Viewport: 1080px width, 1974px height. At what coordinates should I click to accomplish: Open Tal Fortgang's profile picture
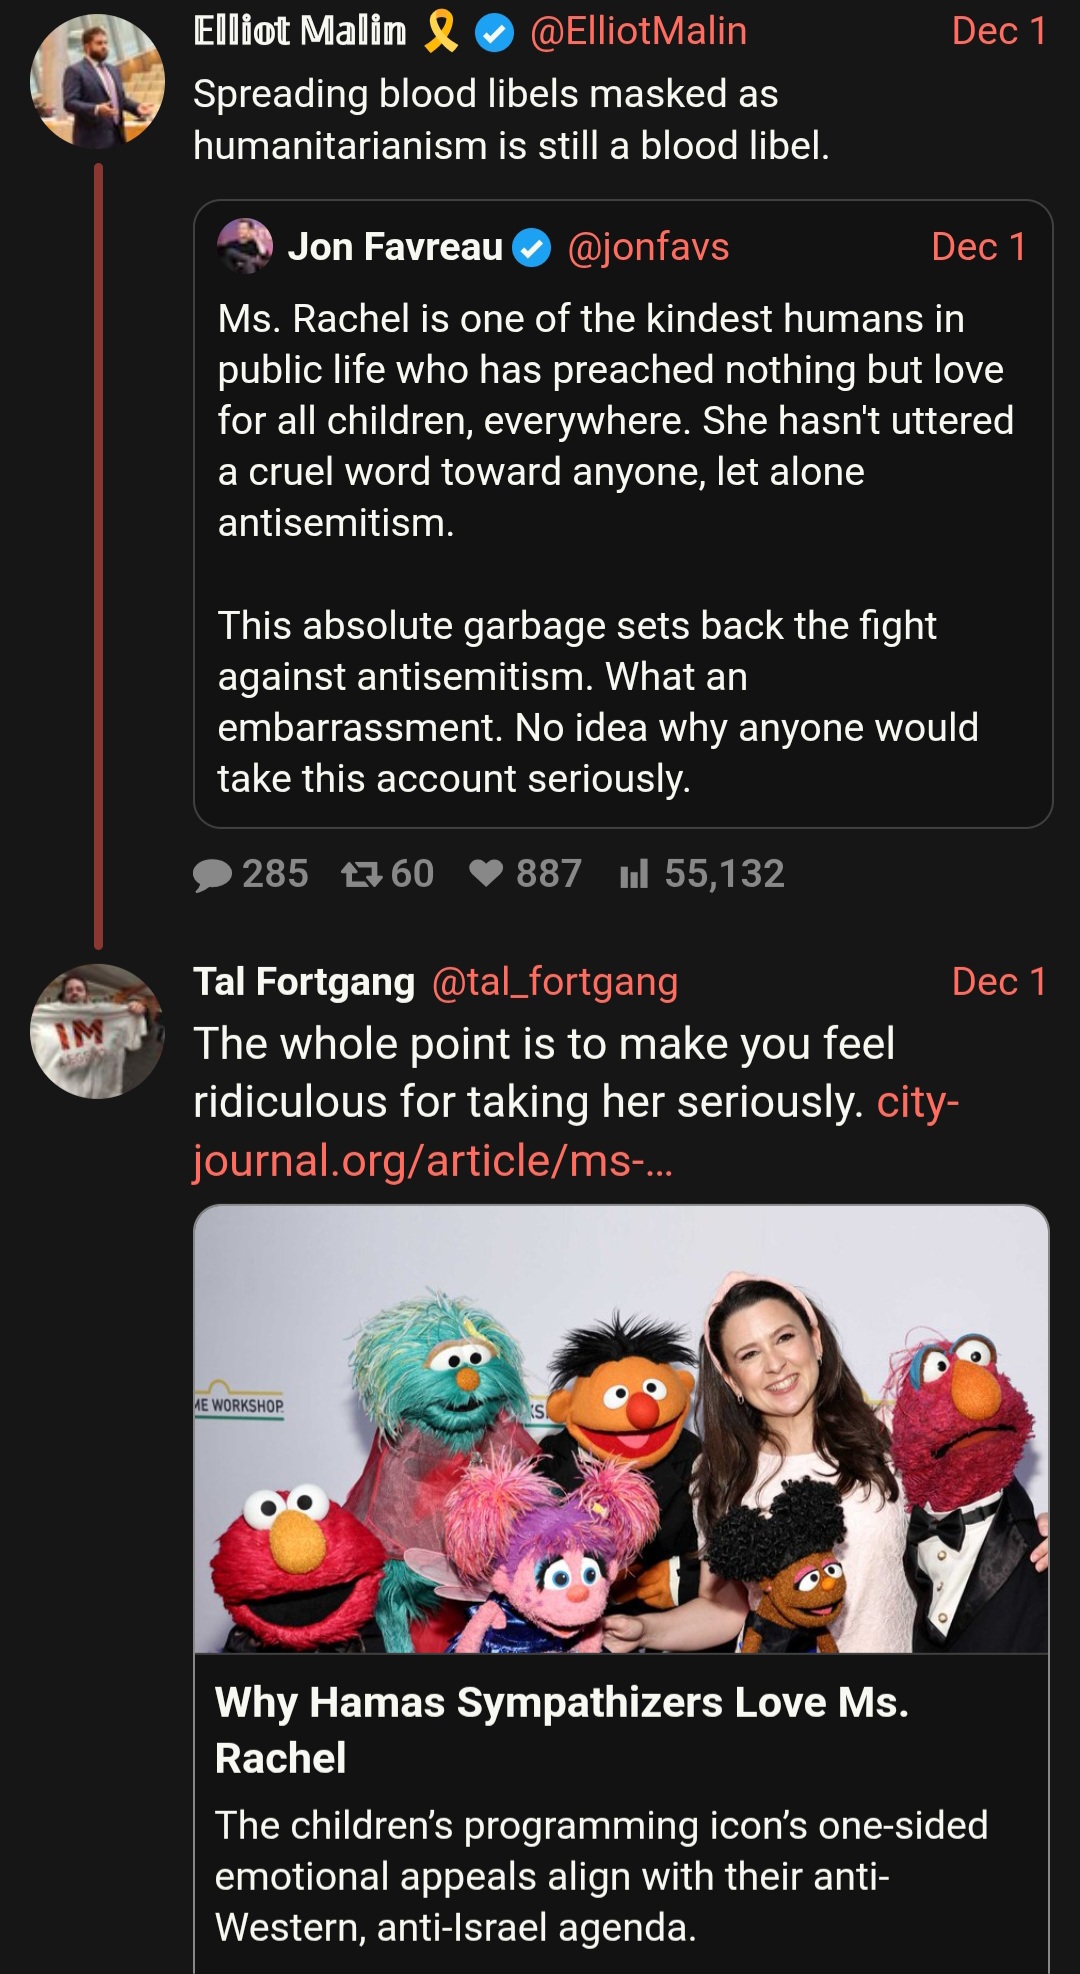pos(97,1031)
